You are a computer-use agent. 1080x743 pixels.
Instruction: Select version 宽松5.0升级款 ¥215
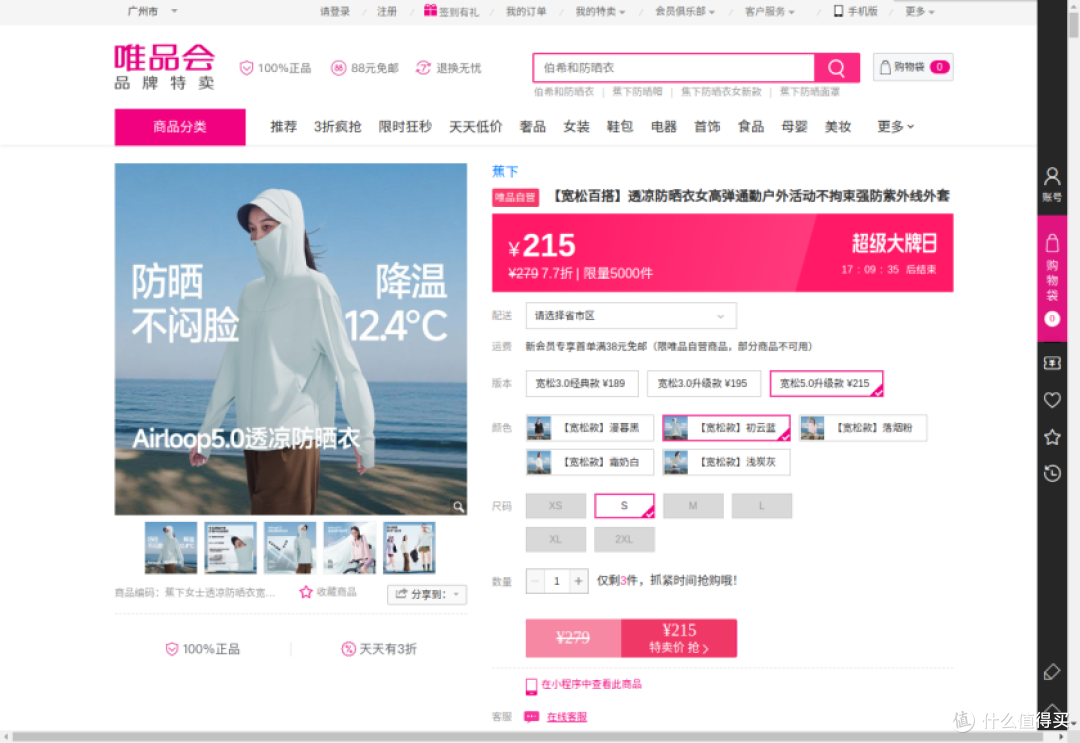coord(826,384)
